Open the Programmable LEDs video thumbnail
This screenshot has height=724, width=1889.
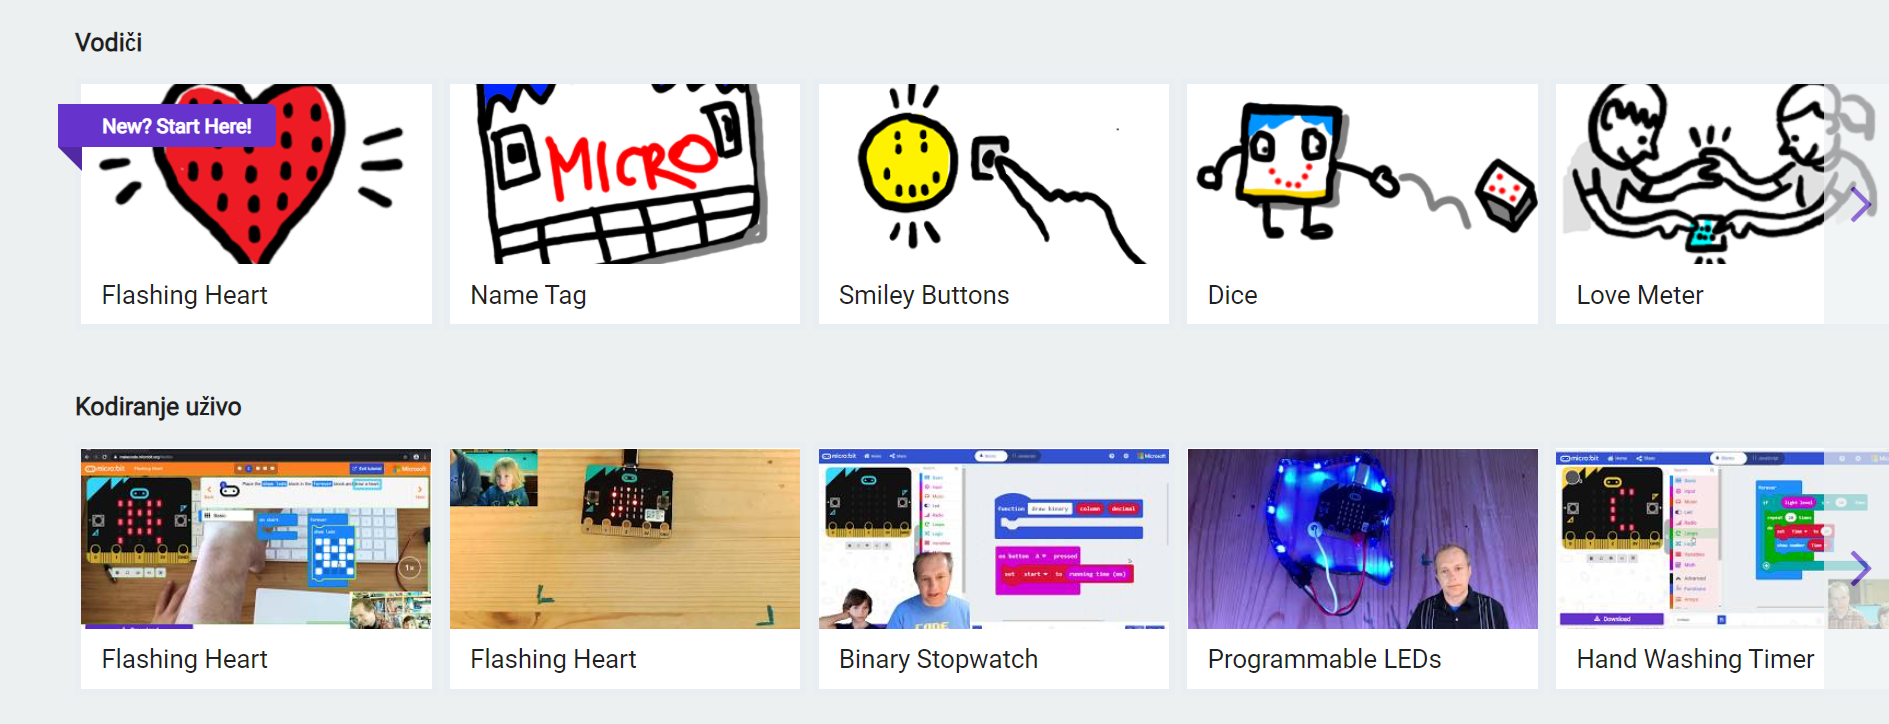point(1362,539)
